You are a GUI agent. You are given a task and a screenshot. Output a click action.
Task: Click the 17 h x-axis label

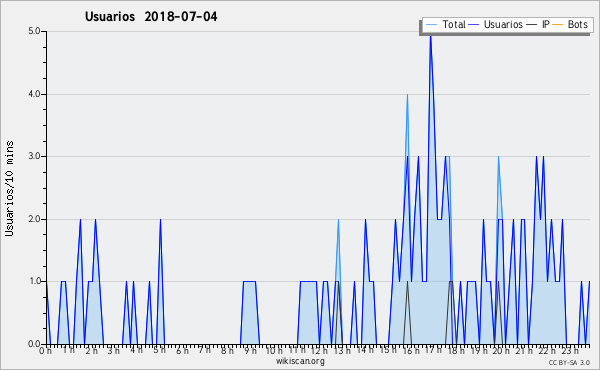pos(433,350)
